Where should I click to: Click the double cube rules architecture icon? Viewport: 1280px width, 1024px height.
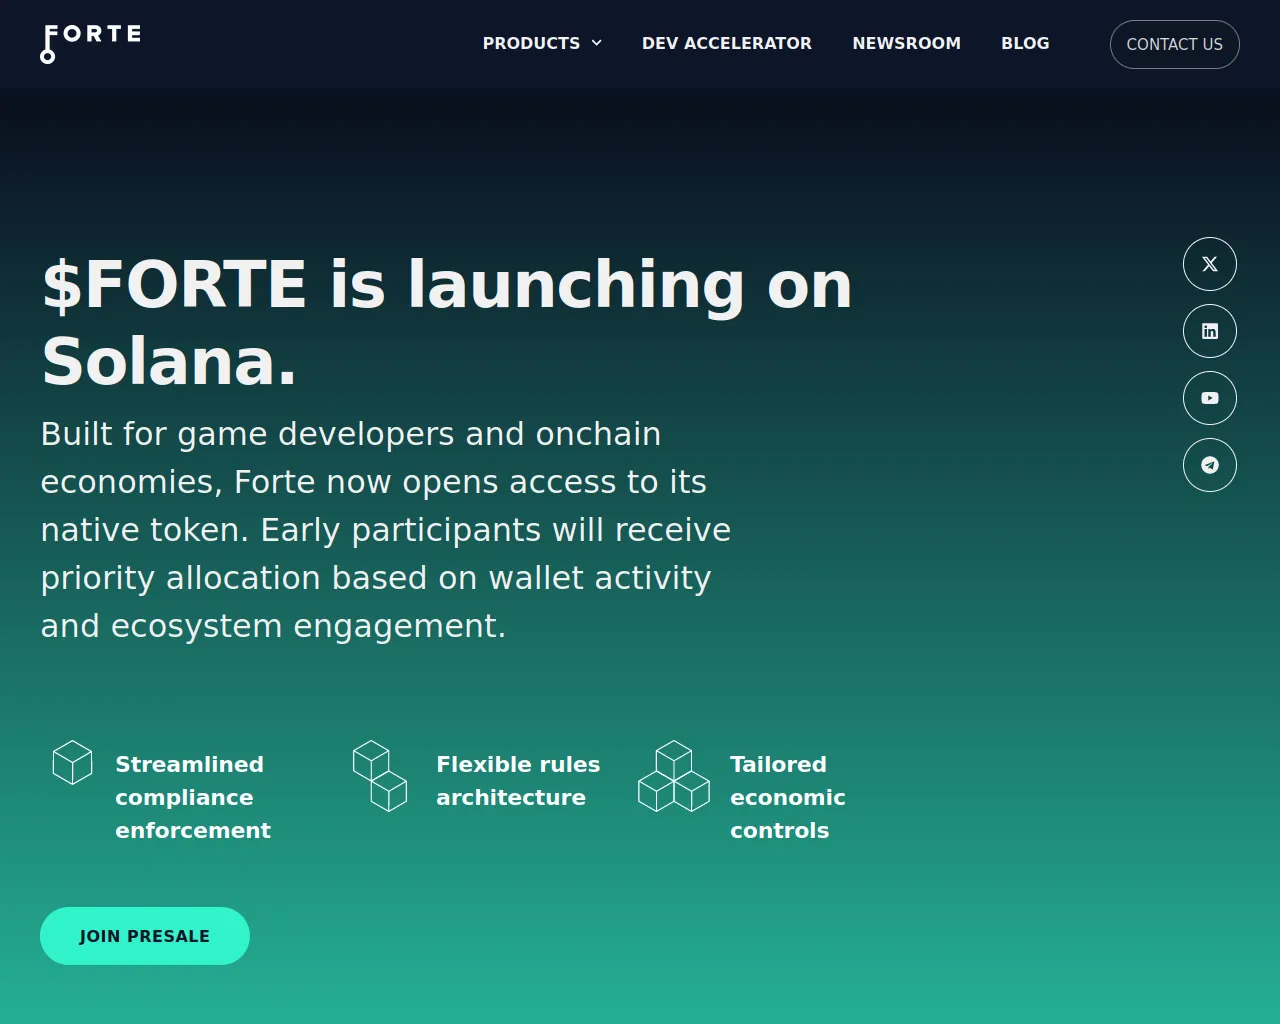[x=380, y=775]
